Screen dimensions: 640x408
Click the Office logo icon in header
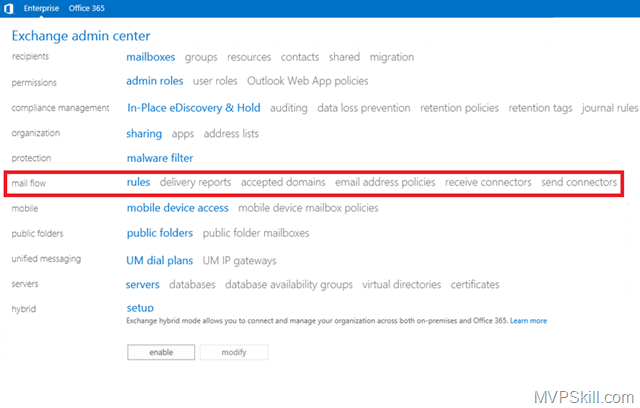[x=8, y=8]
